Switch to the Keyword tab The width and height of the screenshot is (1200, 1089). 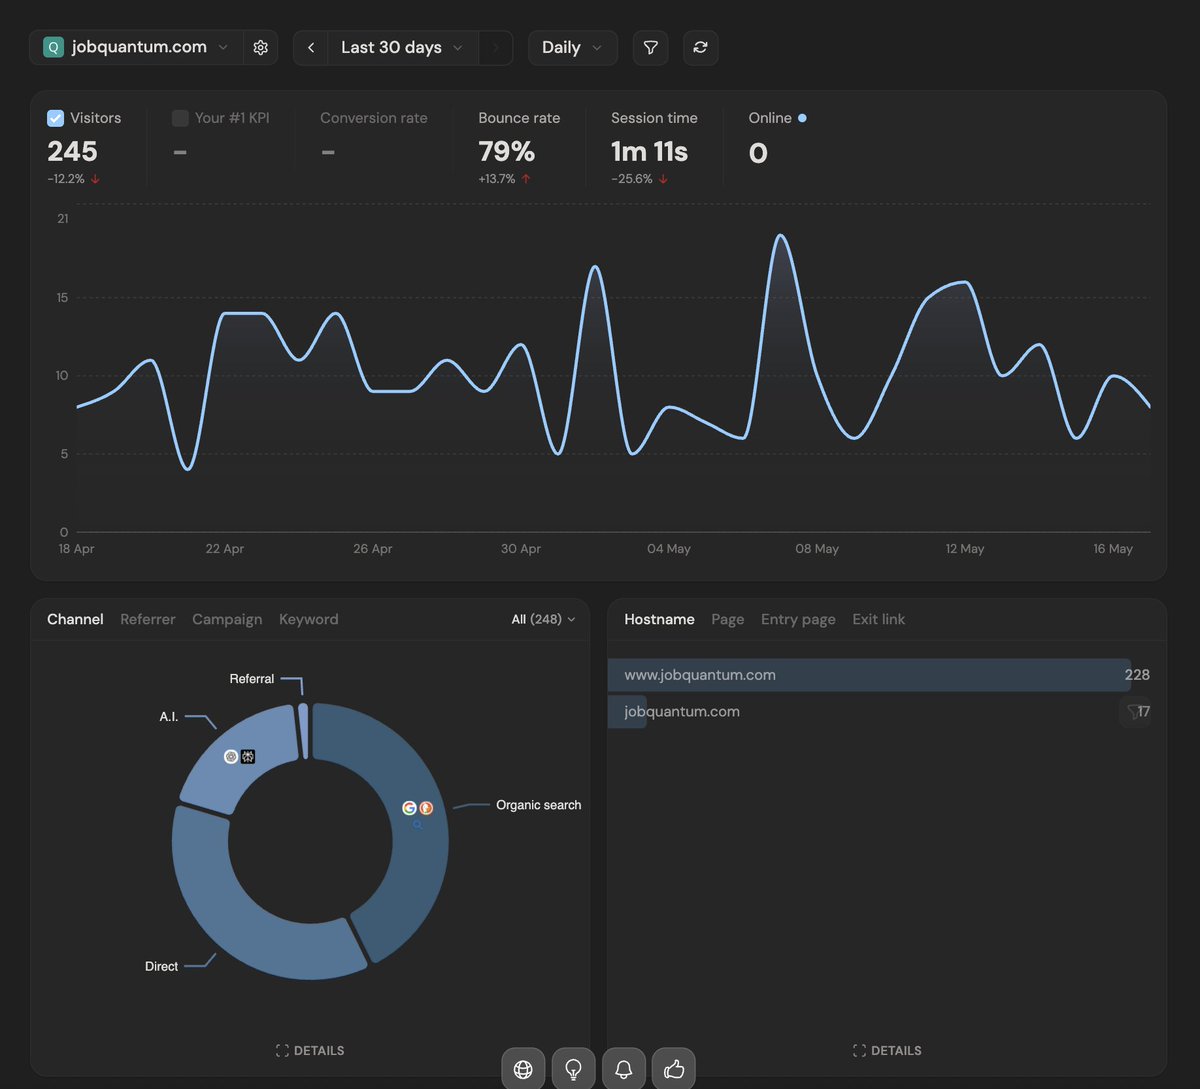click(309, 619)
